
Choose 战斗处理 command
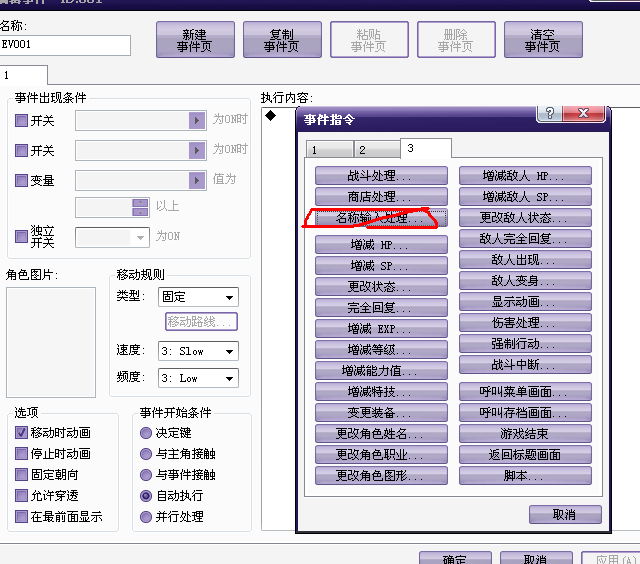click(381, 175)
